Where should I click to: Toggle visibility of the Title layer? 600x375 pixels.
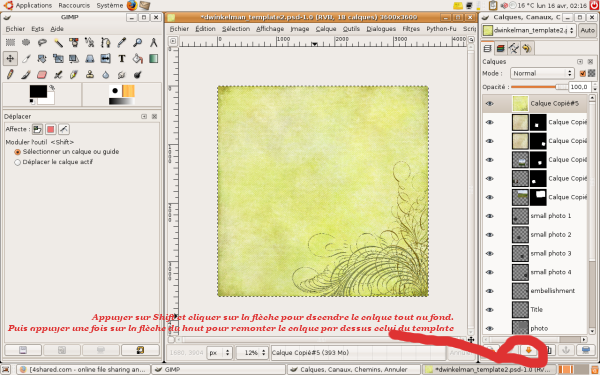click(489, 310)
